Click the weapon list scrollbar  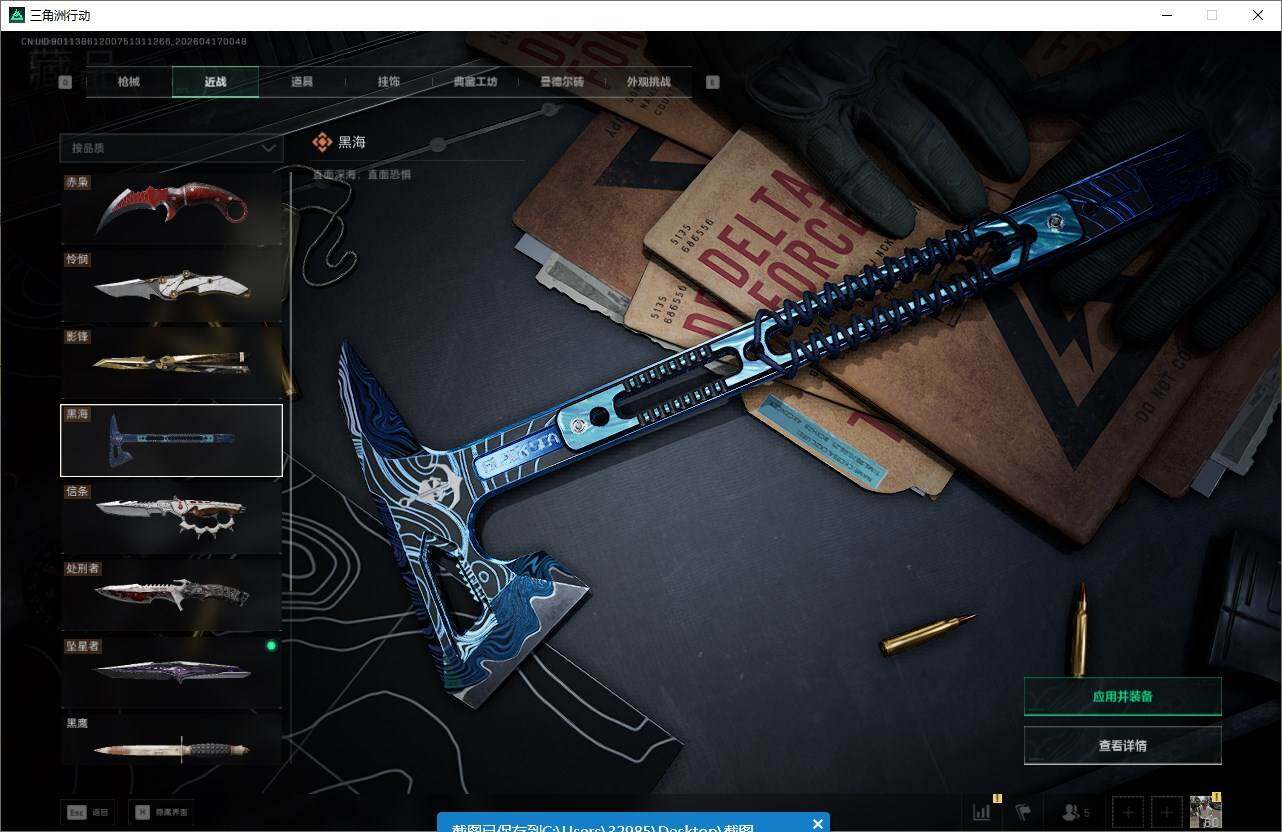[290, 470]
